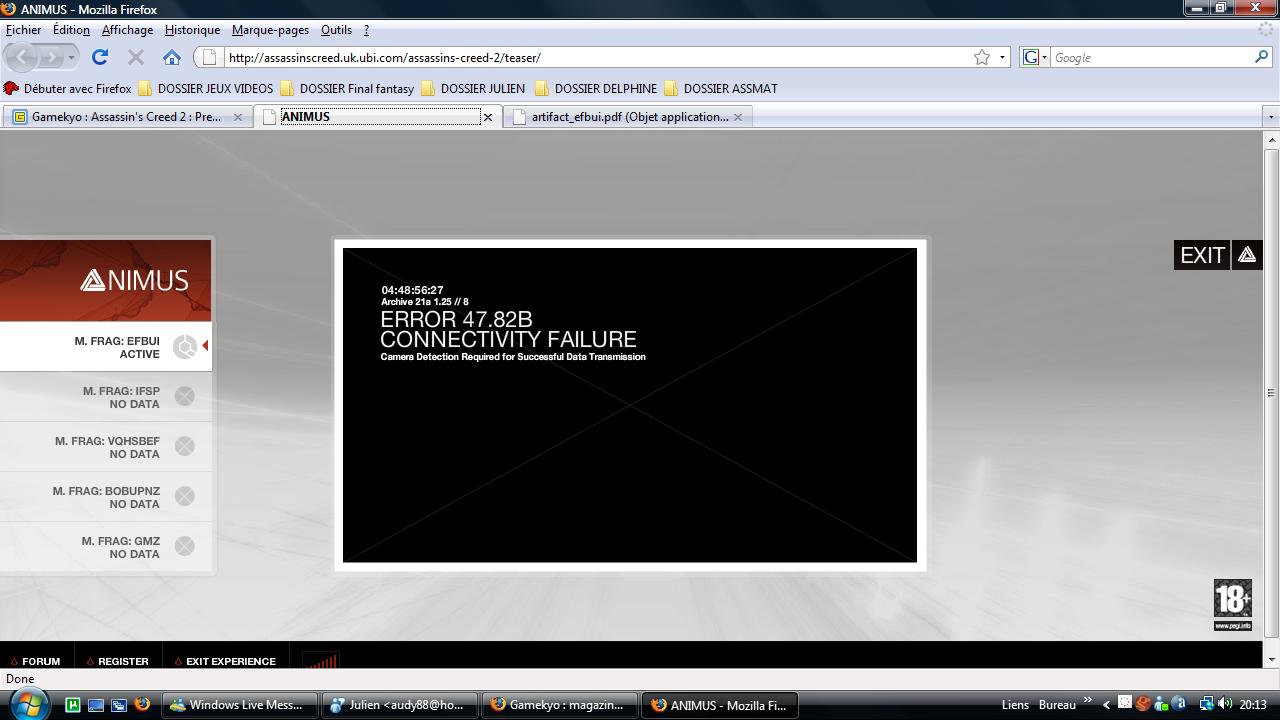Screen dimensions: 1280x720
Task: Close the Gamekyo tab
Action: (x=238, y=117)
